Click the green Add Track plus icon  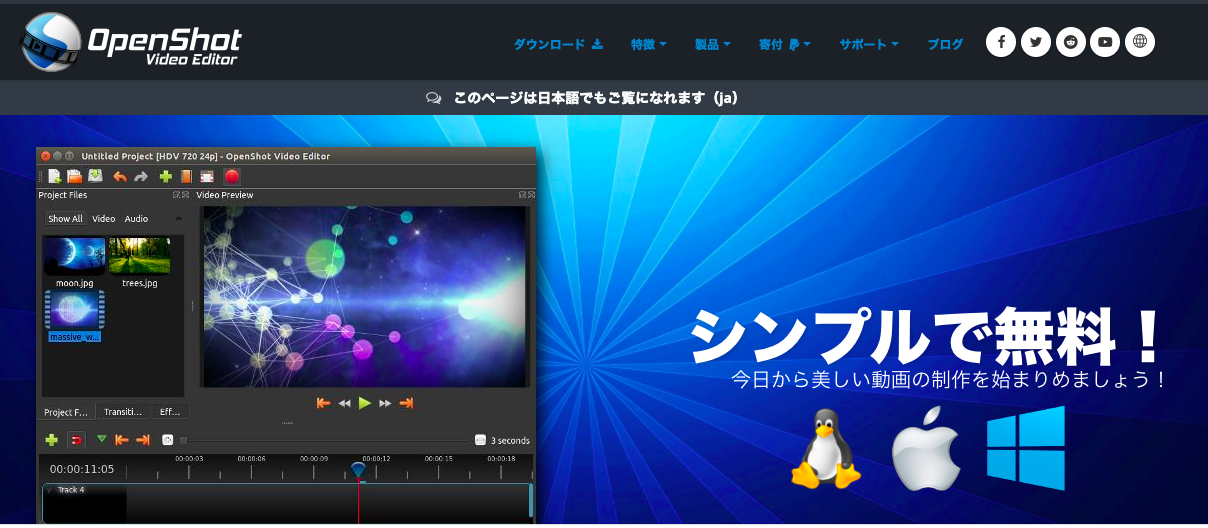coord(52,440)
